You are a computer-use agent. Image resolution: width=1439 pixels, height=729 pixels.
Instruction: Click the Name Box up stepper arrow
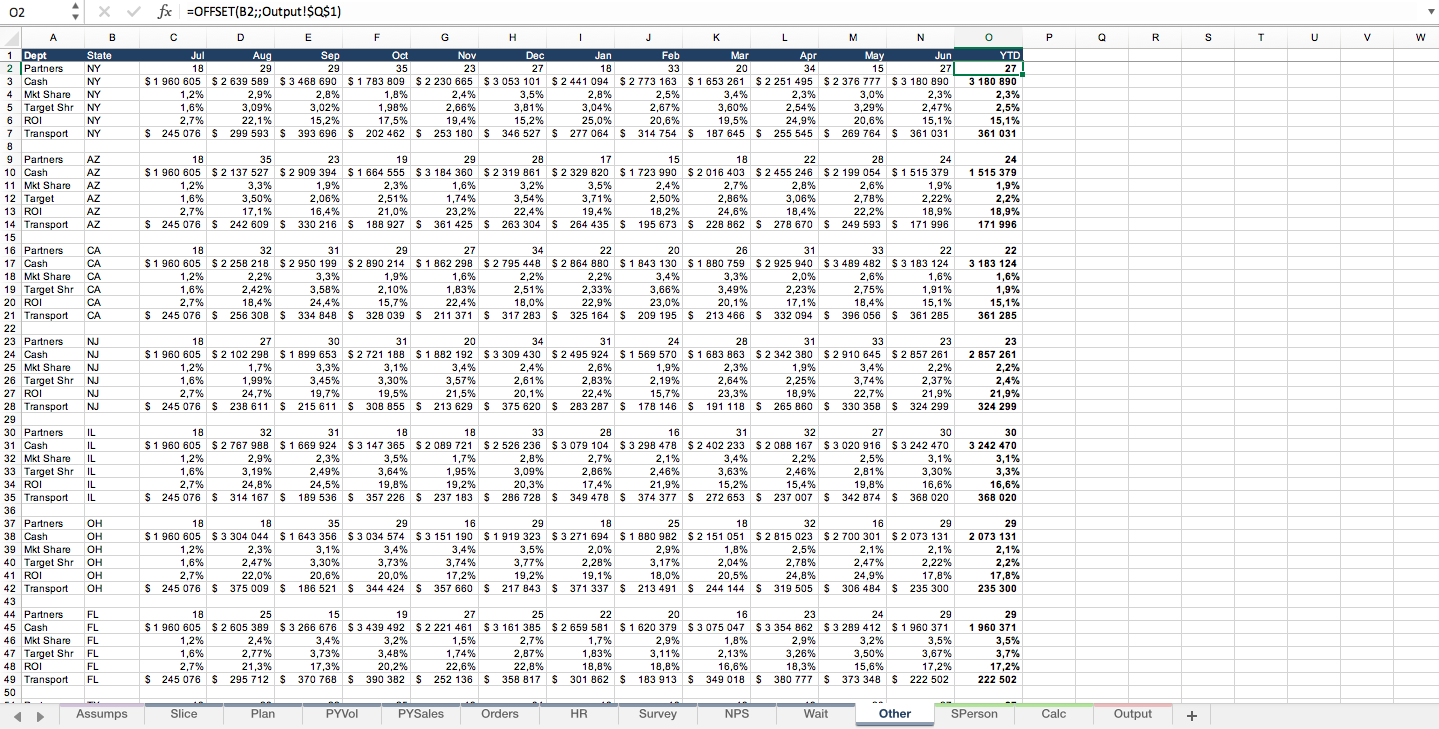pyautogui.click(x=74, y=7)
